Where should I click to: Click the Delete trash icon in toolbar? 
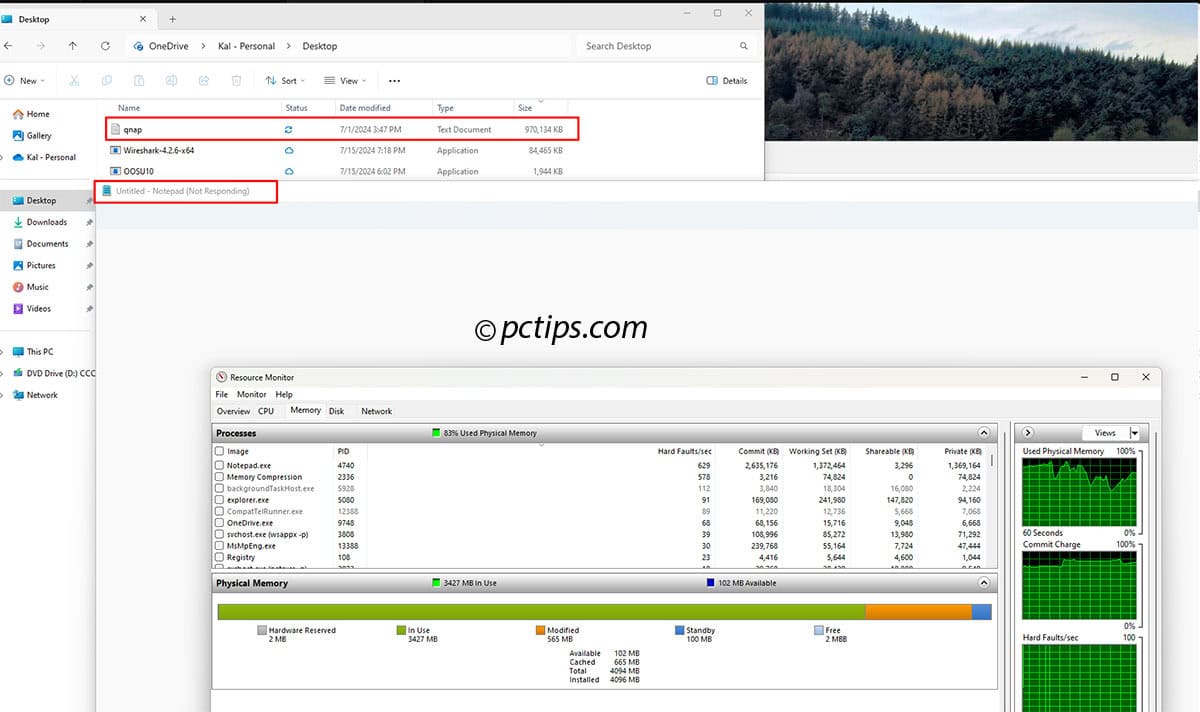point(236,81)
